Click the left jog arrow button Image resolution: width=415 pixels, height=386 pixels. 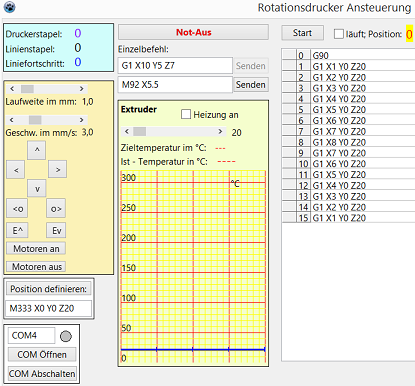click(x=16, y=170)
